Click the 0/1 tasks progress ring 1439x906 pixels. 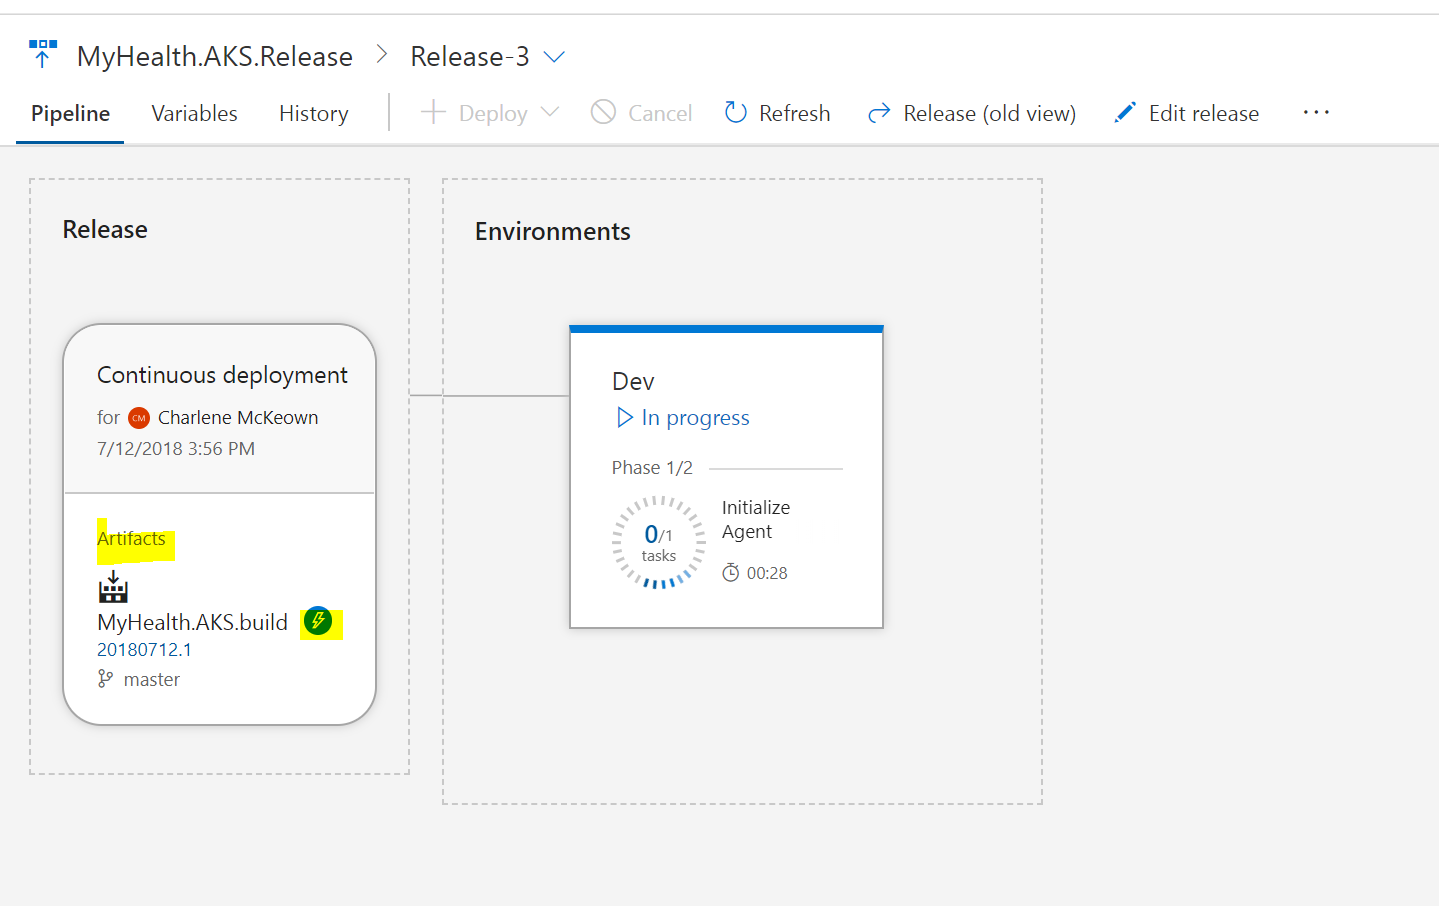[x=658, y=543]
